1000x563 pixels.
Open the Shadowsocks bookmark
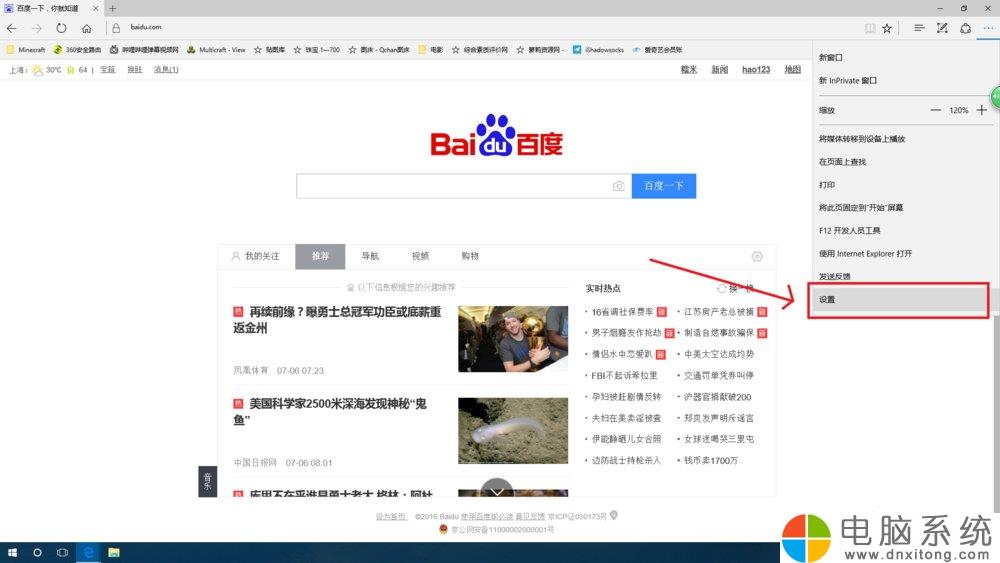[x=598, y=50]
